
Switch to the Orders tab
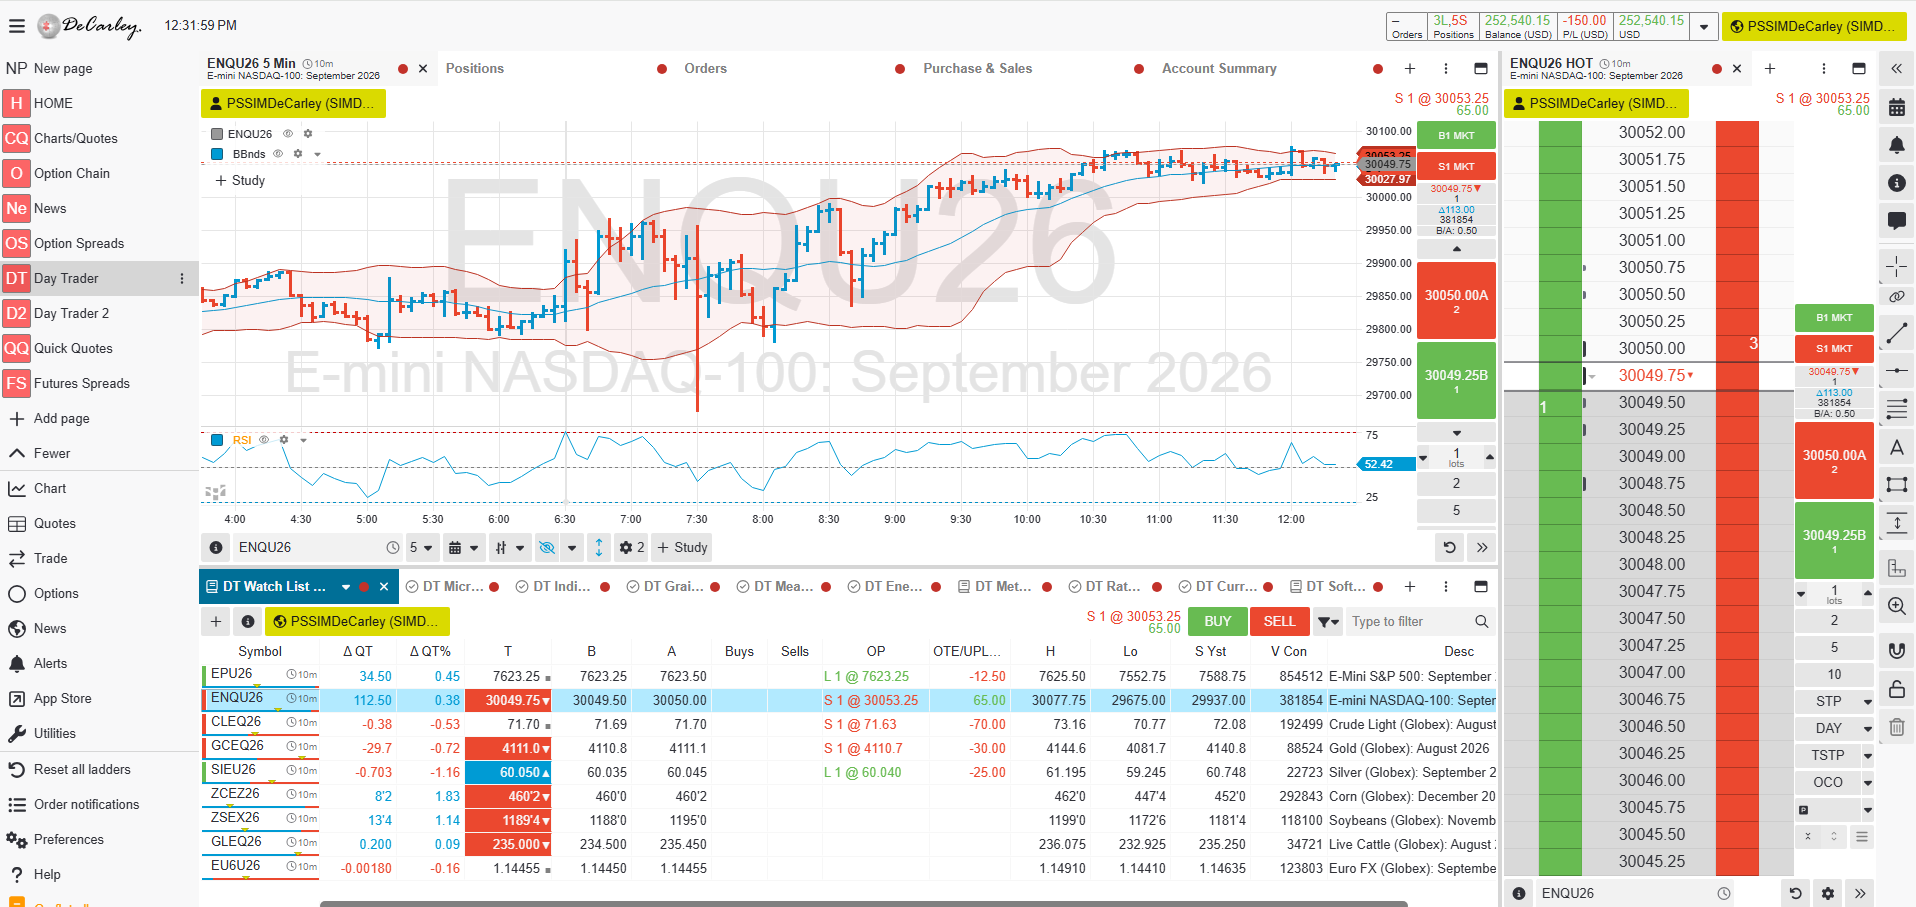(706, 69)
